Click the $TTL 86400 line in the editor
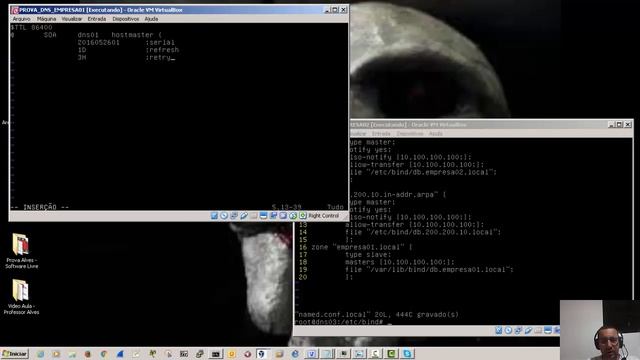Viewport: 640px width, 360px height. tap(31, 27)
